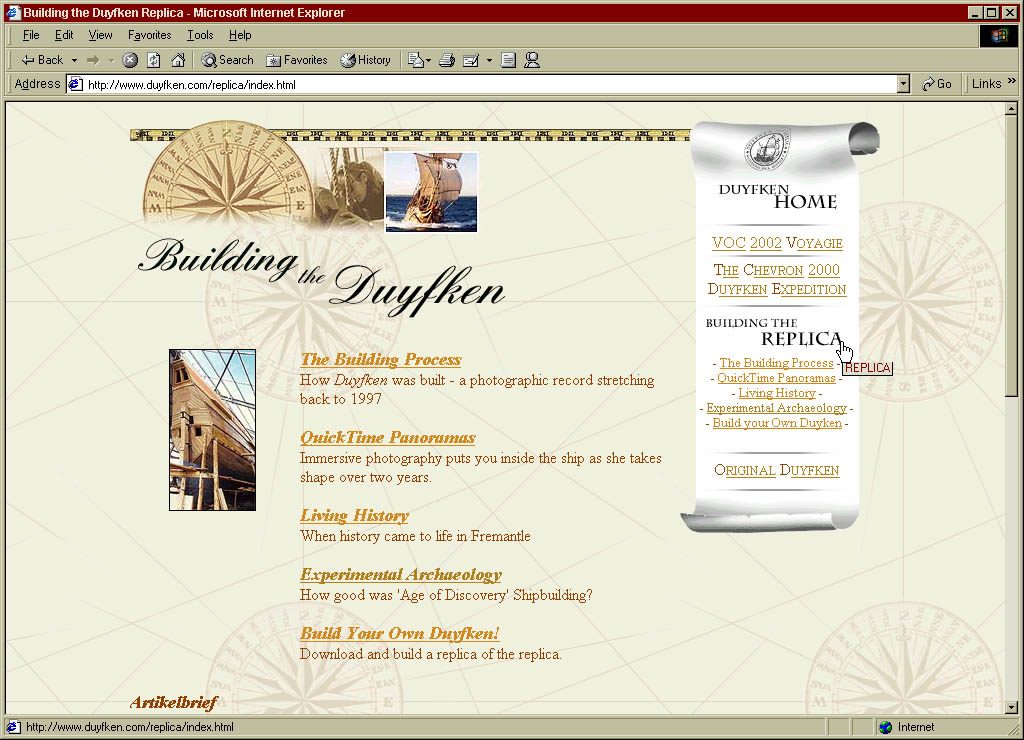
Task: Open VOC 2002 Voyagie link
Action: pos(777,243)
